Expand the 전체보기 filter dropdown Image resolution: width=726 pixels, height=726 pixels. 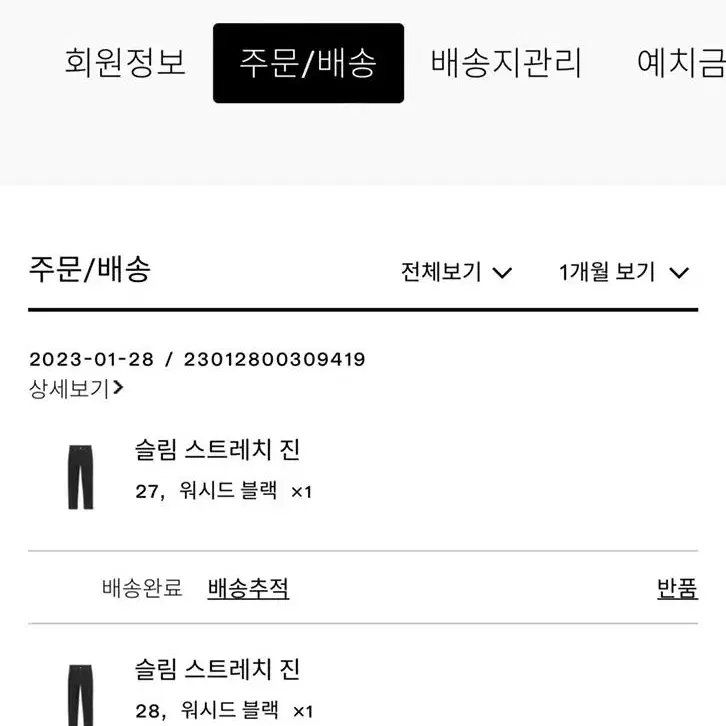[457, 272]
